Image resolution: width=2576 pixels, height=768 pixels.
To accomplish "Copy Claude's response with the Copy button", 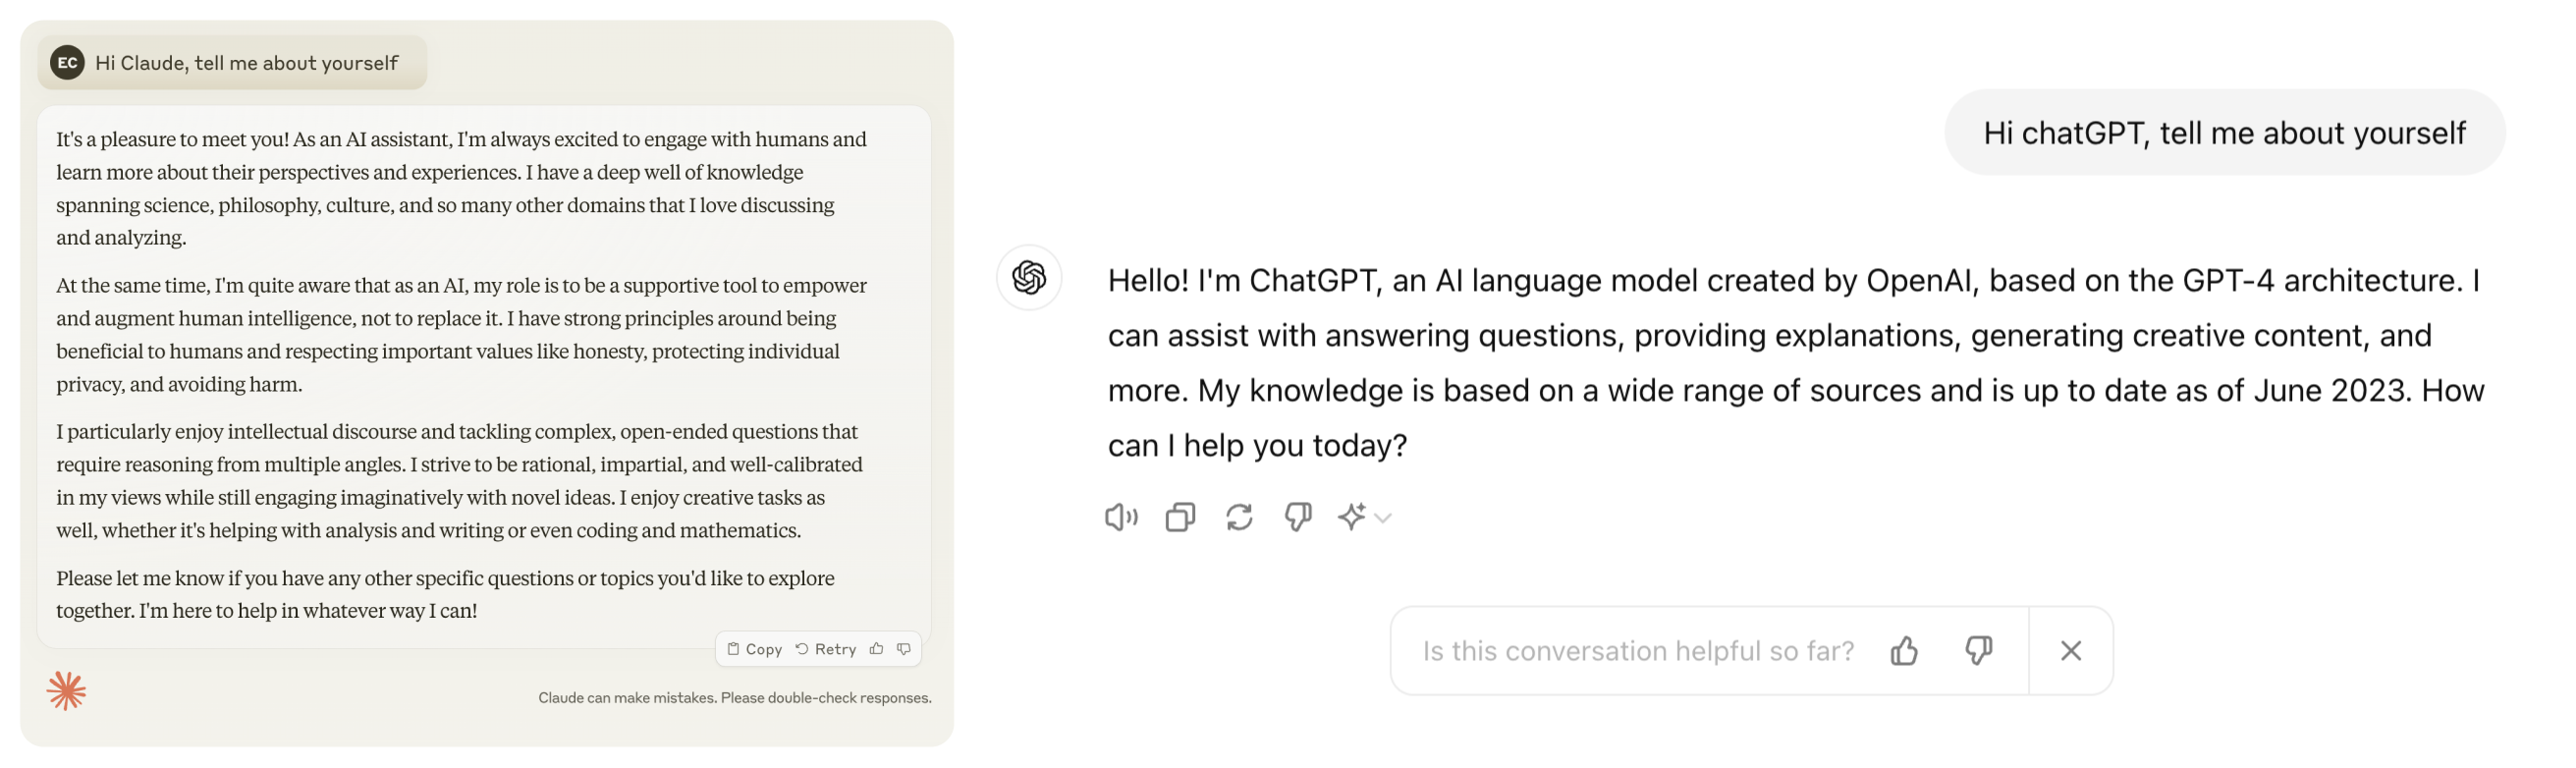I will click(x=755, y=649).
